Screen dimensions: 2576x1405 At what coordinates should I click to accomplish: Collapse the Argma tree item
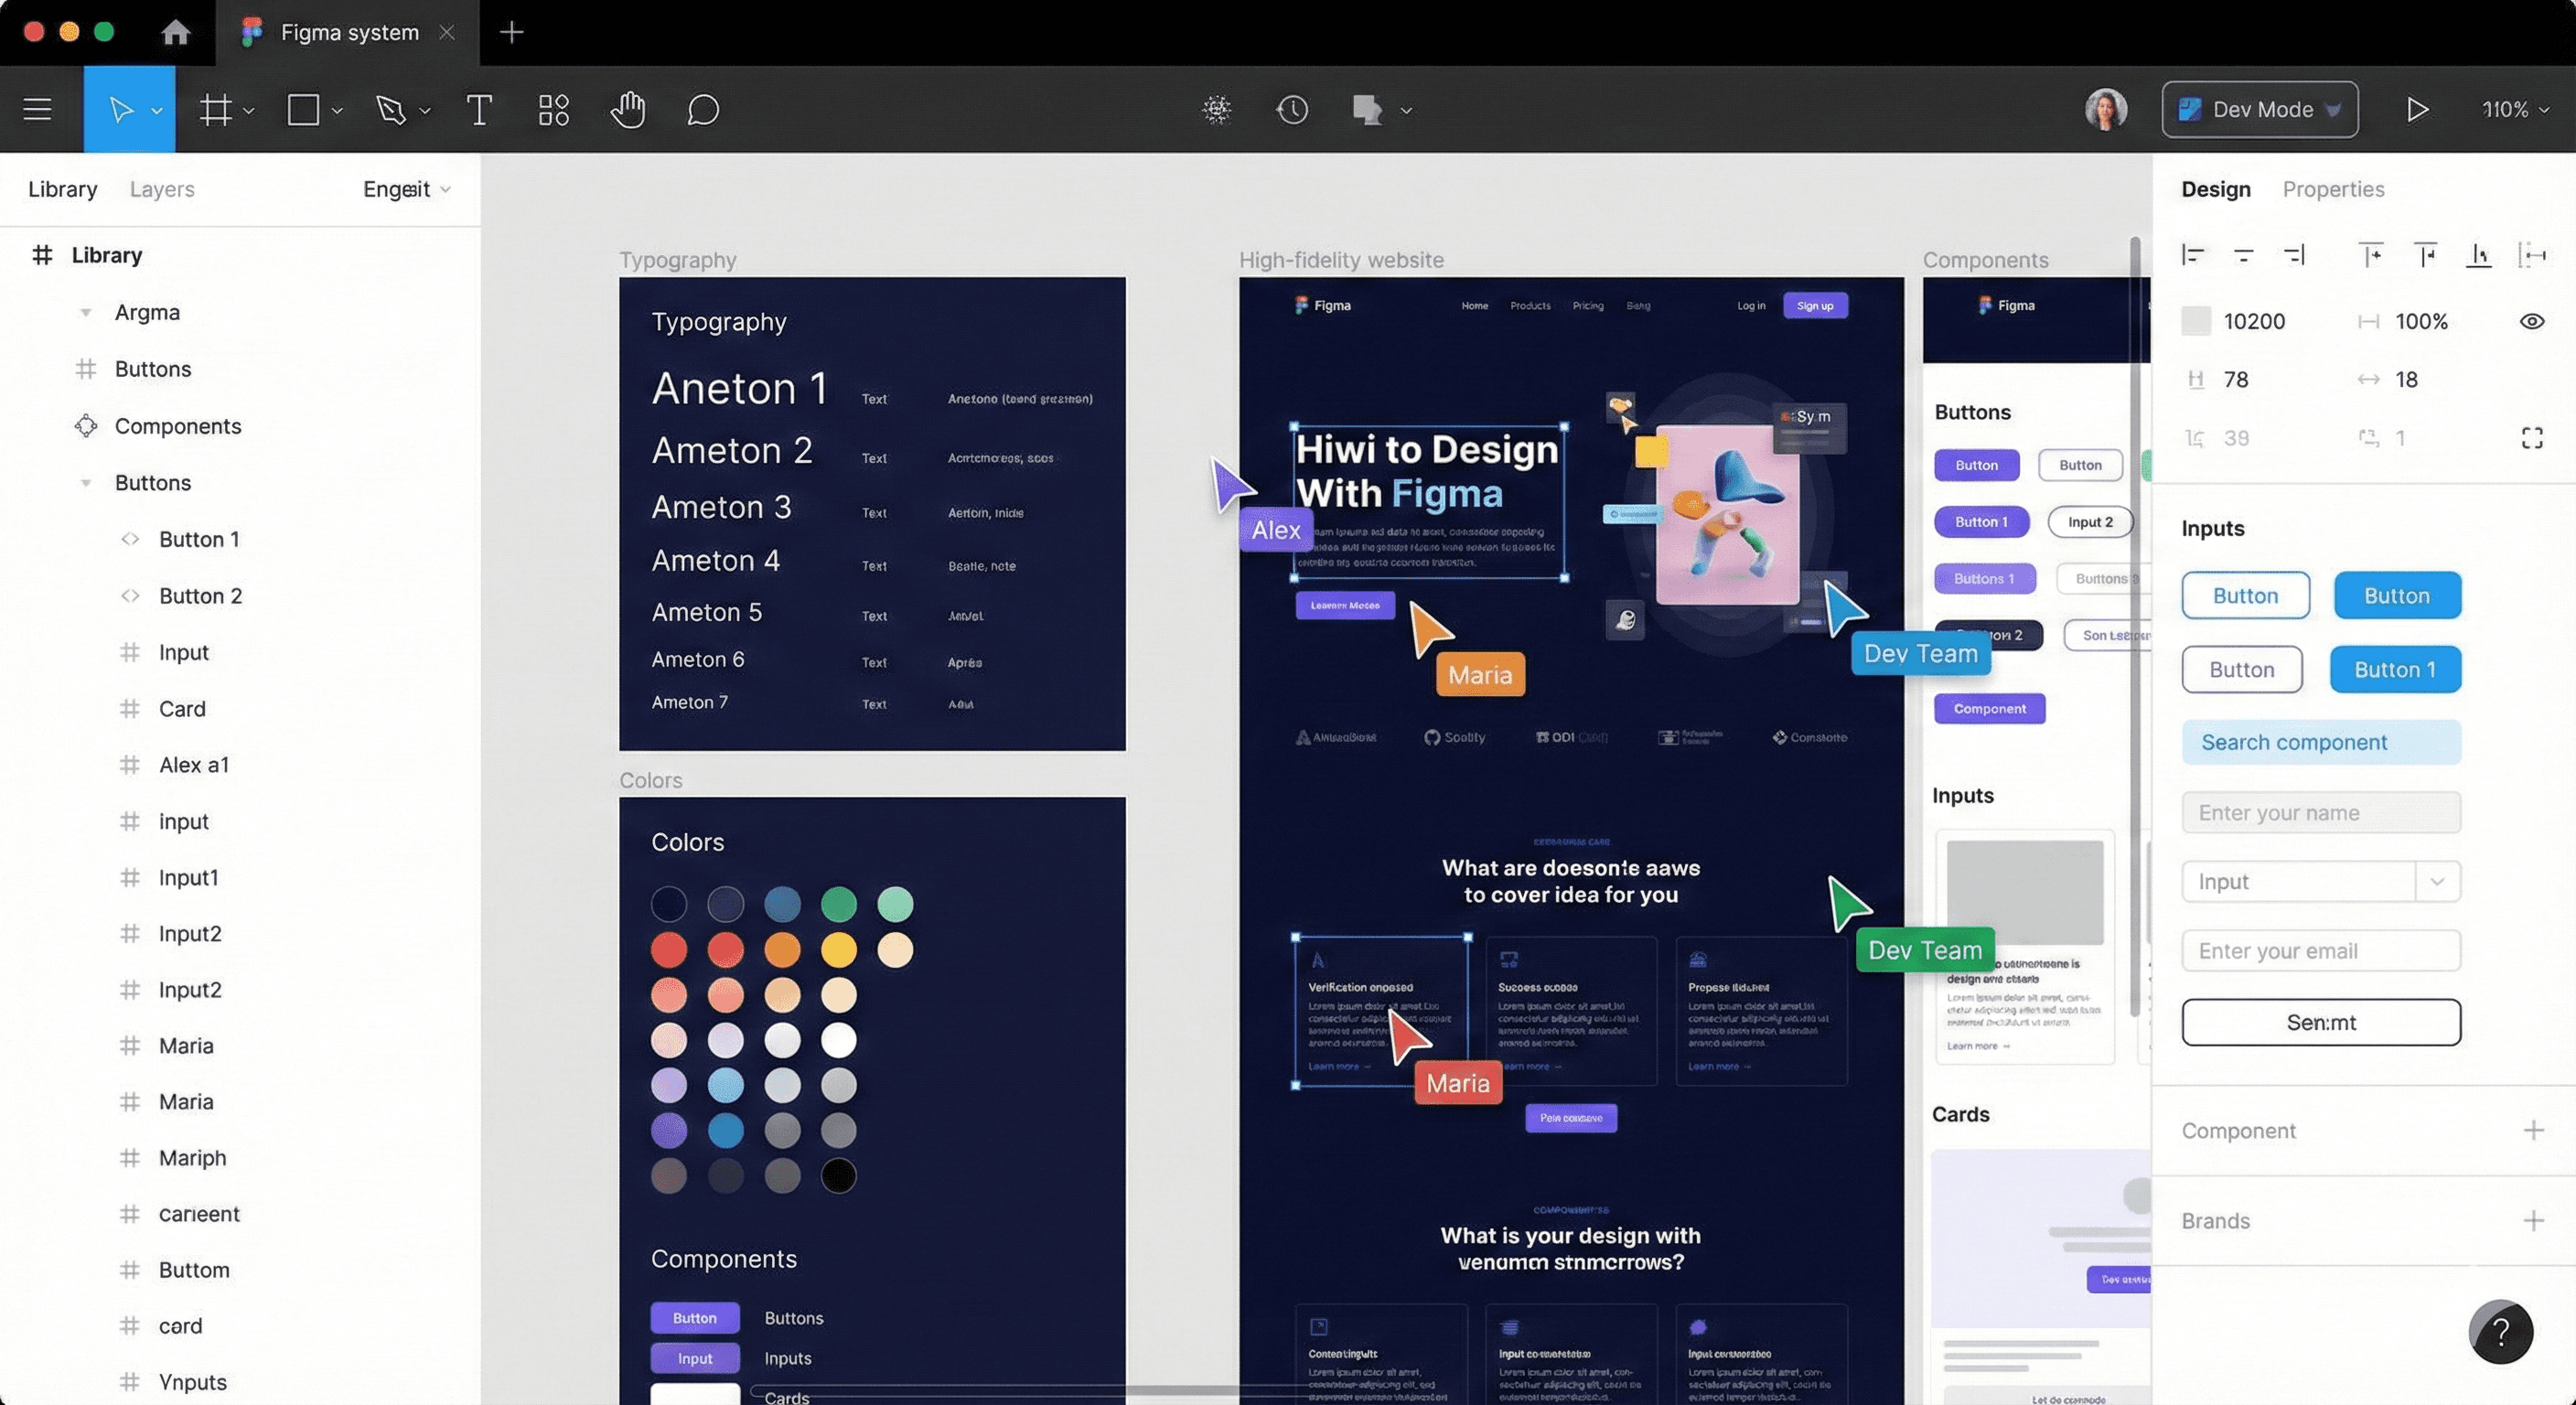click(x=86, y=312)
